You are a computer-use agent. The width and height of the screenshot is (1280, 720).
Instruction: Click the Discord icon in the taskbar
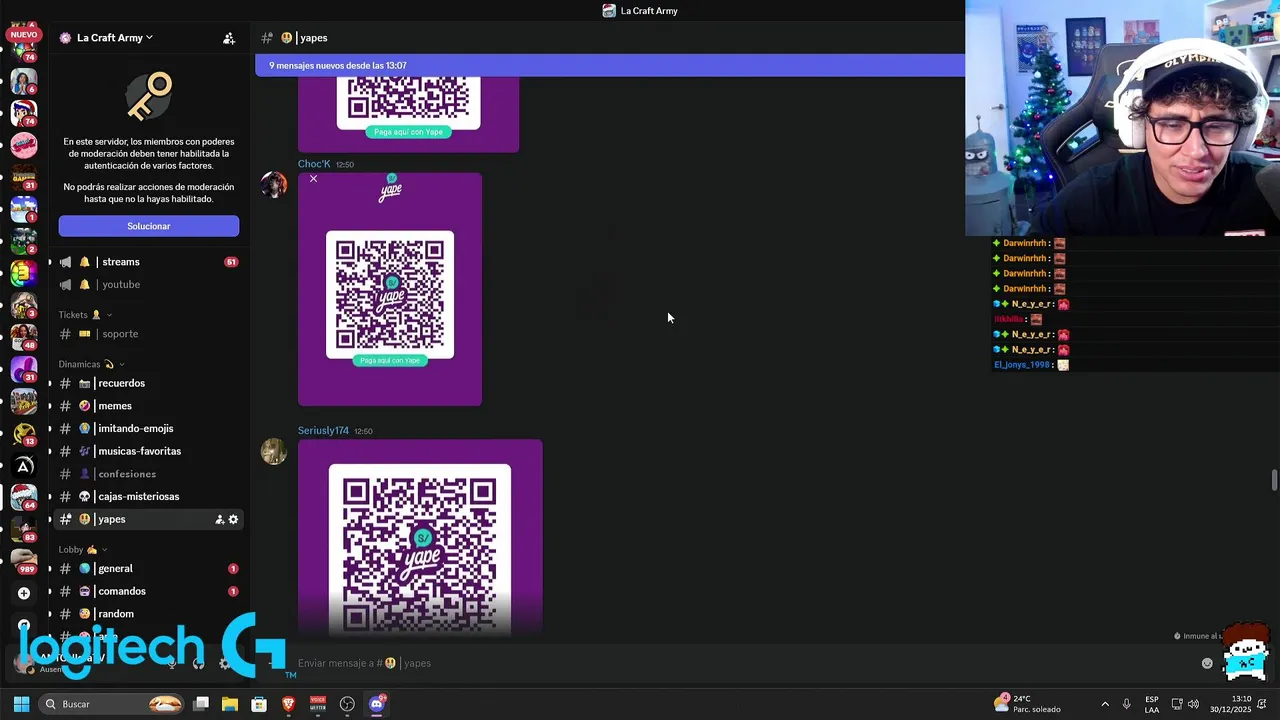(x=377, y=704)
